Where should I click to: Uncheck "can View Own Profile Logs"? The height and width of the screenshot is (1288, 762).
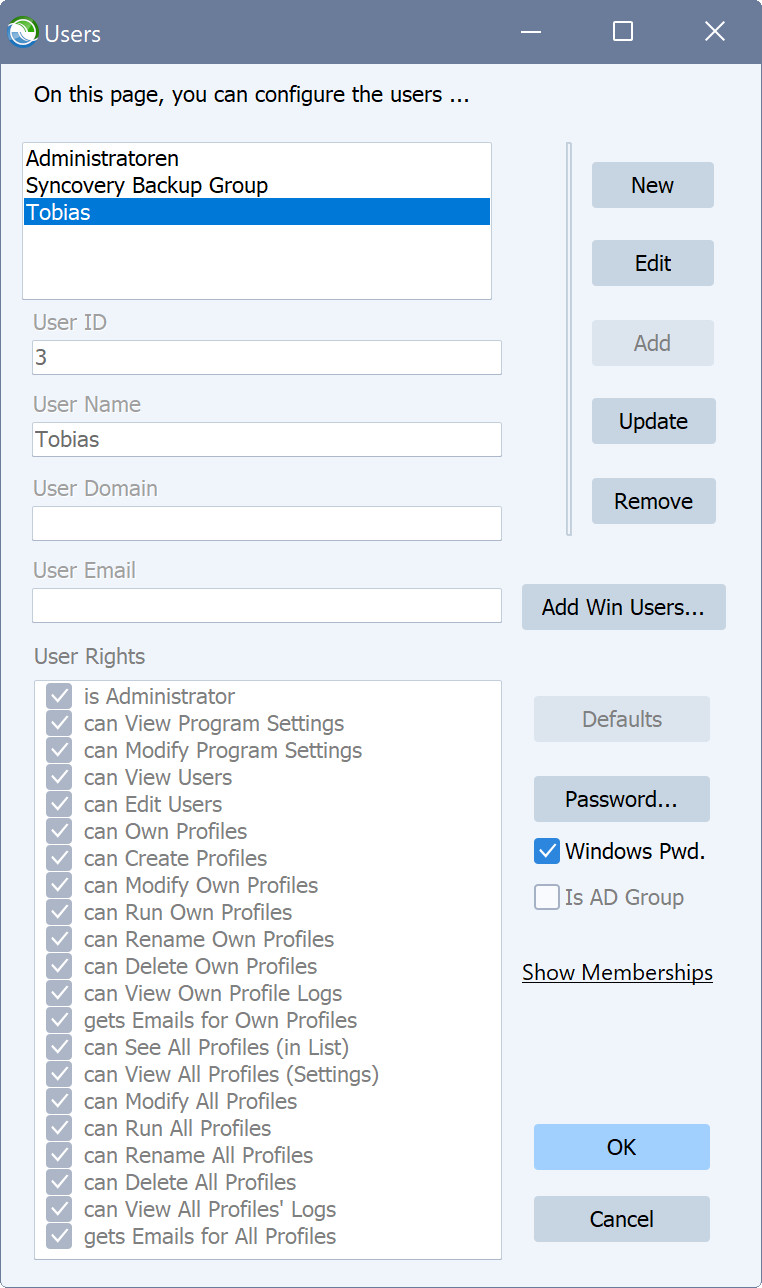(x=58, y=993)
